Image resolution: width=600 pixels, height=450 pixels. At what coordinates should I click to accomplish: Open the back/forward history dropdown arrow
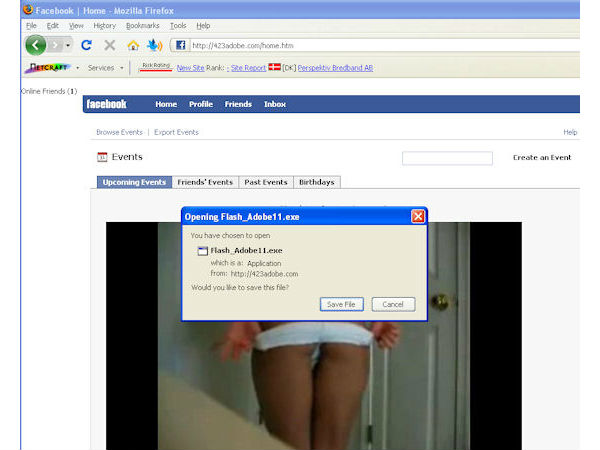tap(68, 46)
